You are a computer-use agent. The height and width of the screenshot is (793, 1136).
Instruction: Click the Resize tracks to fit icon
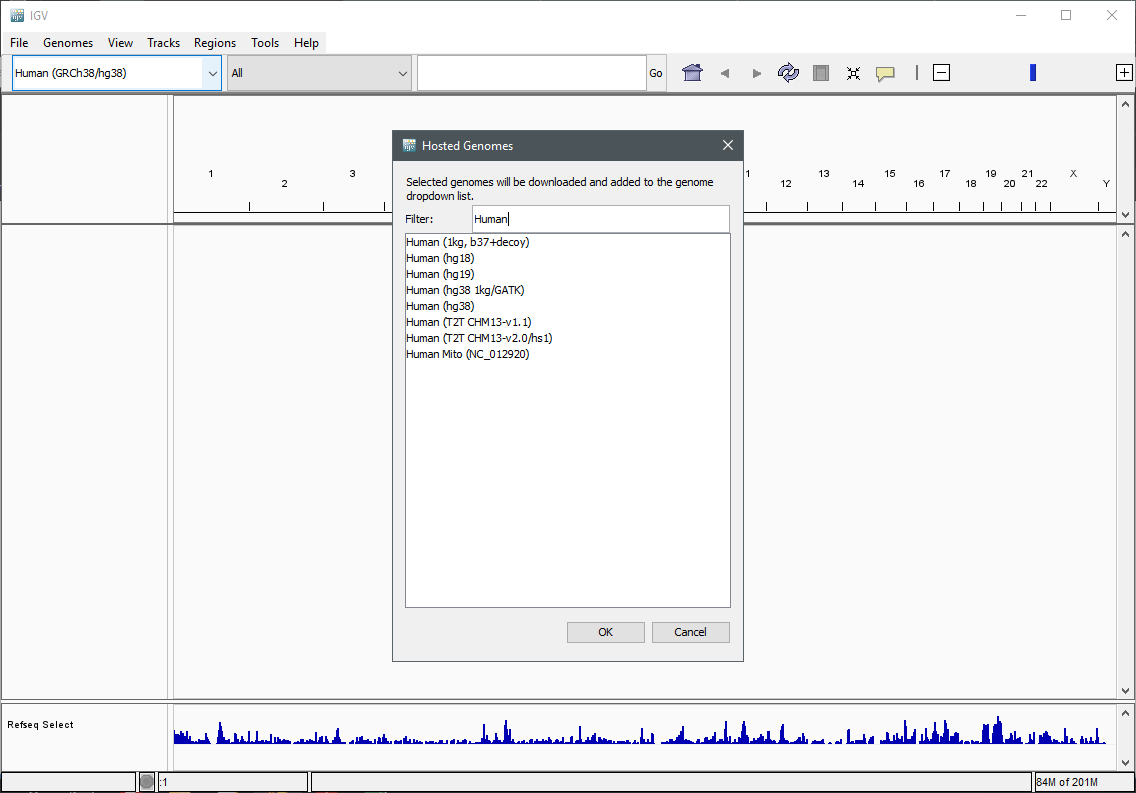click(853, 73)
